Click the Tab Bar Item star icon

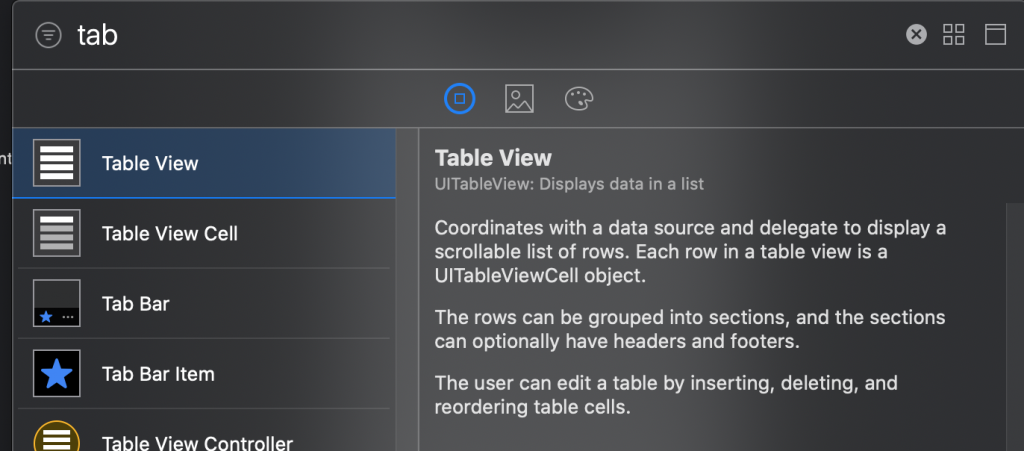click(57, 373)
